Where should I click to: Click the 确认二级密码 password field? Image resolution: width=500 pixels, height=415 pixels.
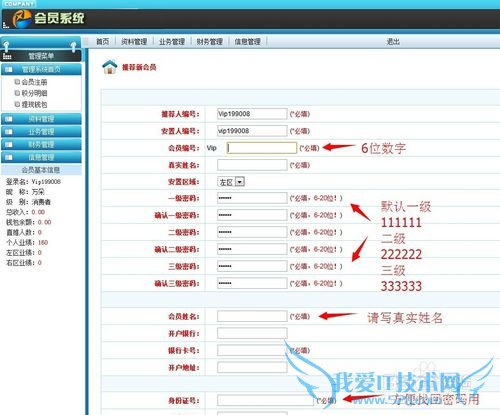252,249
